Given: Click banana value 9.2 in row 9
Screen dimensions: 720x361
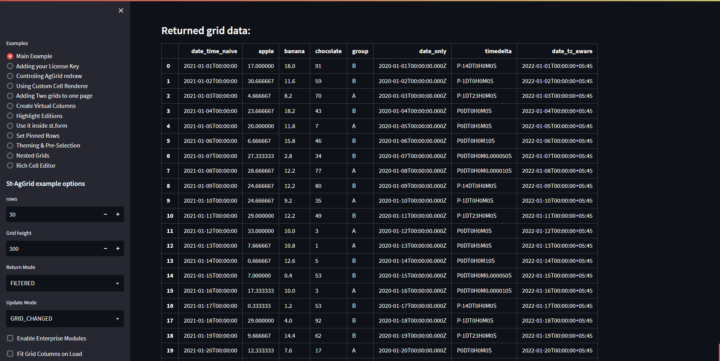Looking at the screenshot, I should point(294,201).
